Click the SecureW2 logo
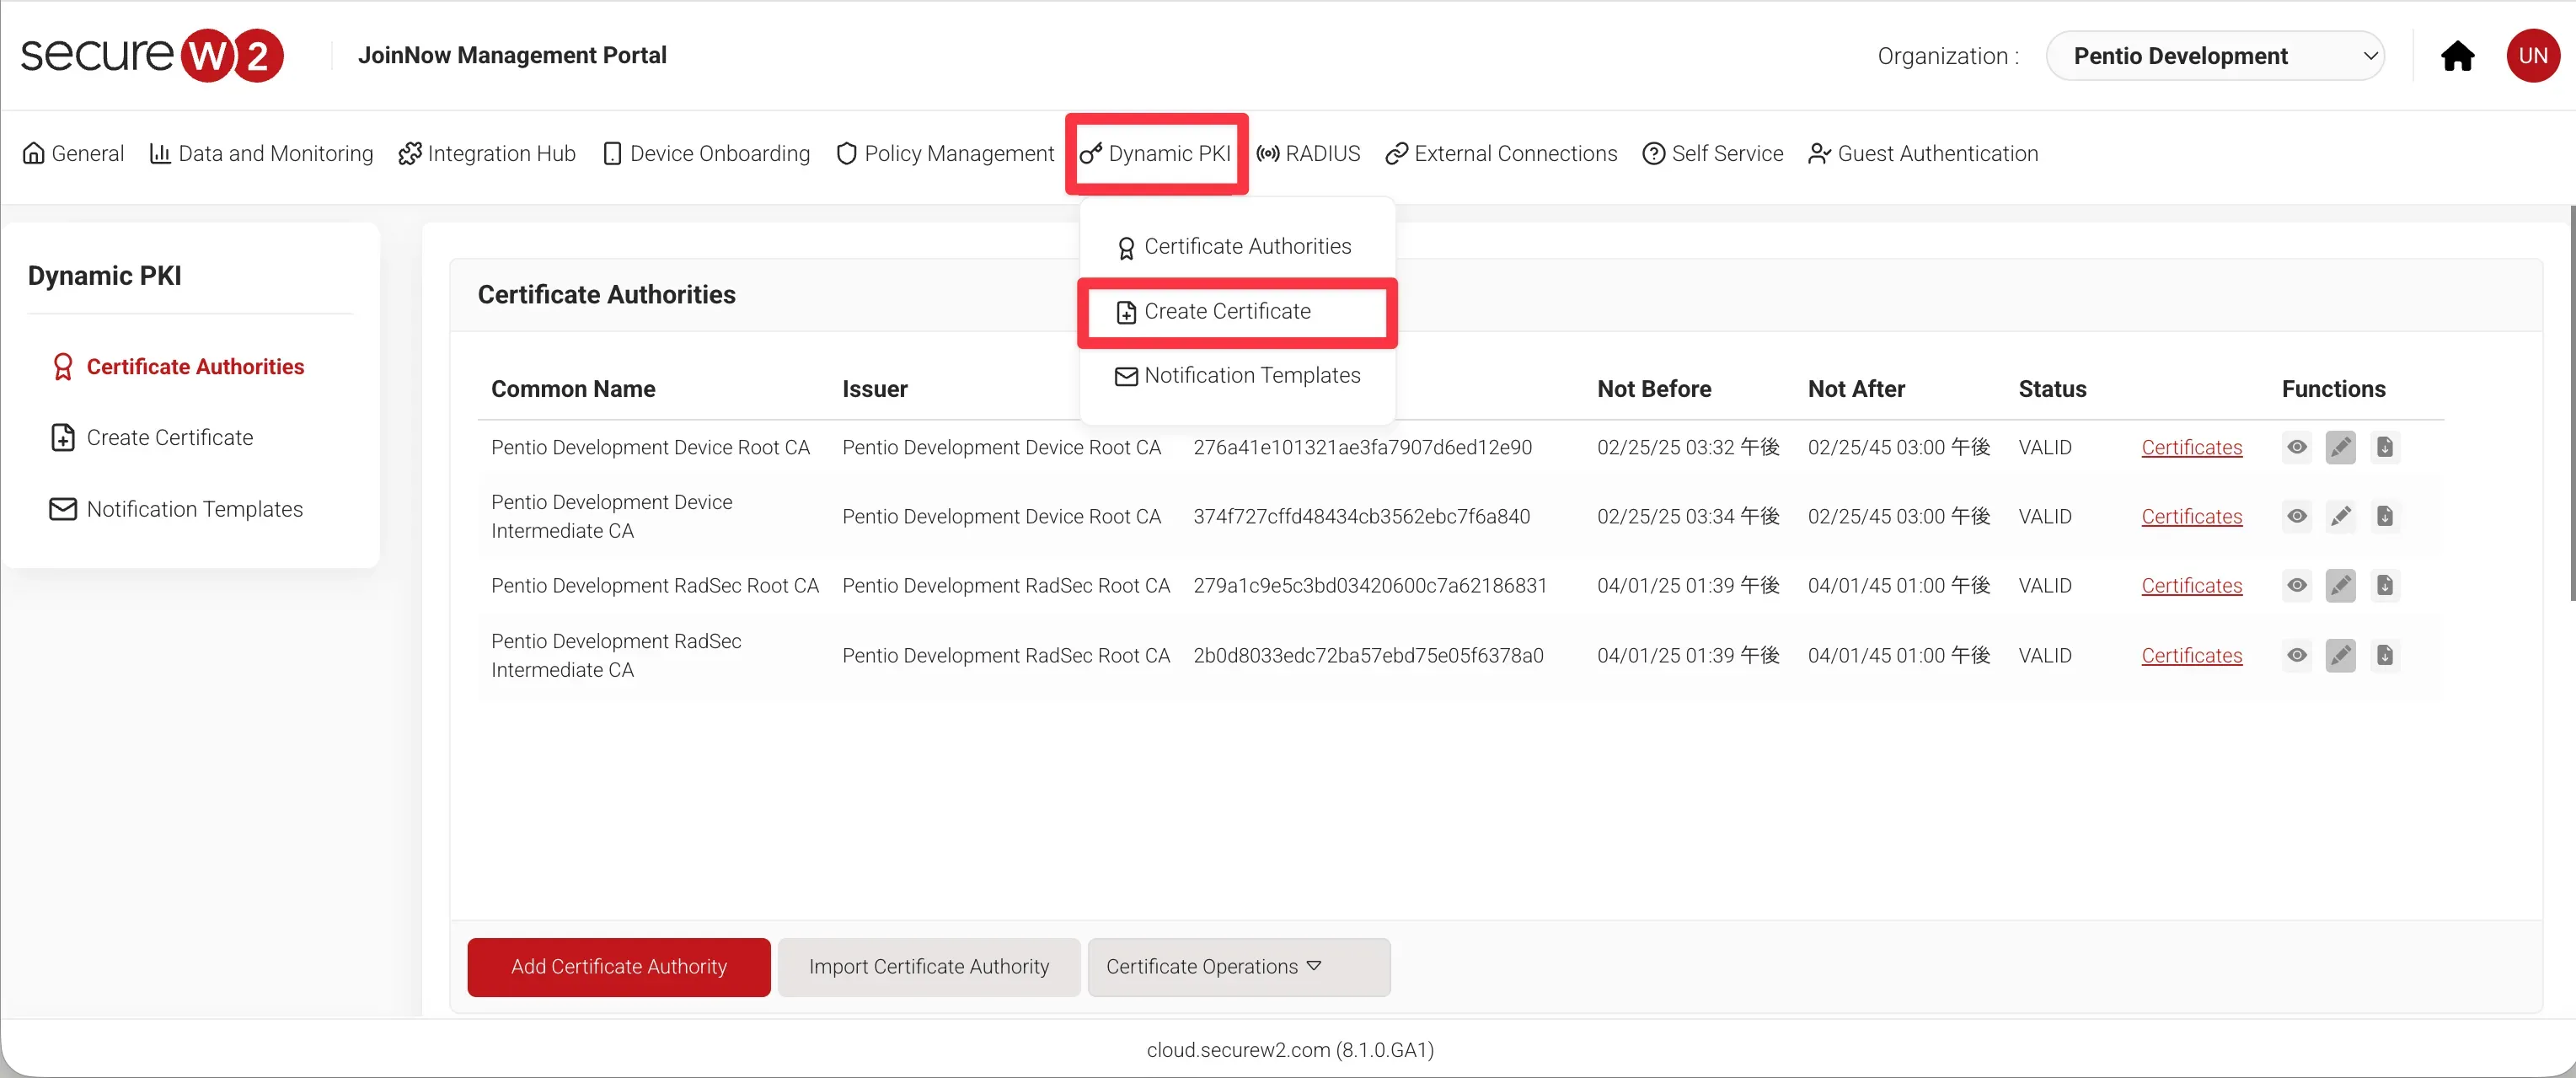Image resolution: width=2576 pixels, height=1078 pixels. click(152, 55)
